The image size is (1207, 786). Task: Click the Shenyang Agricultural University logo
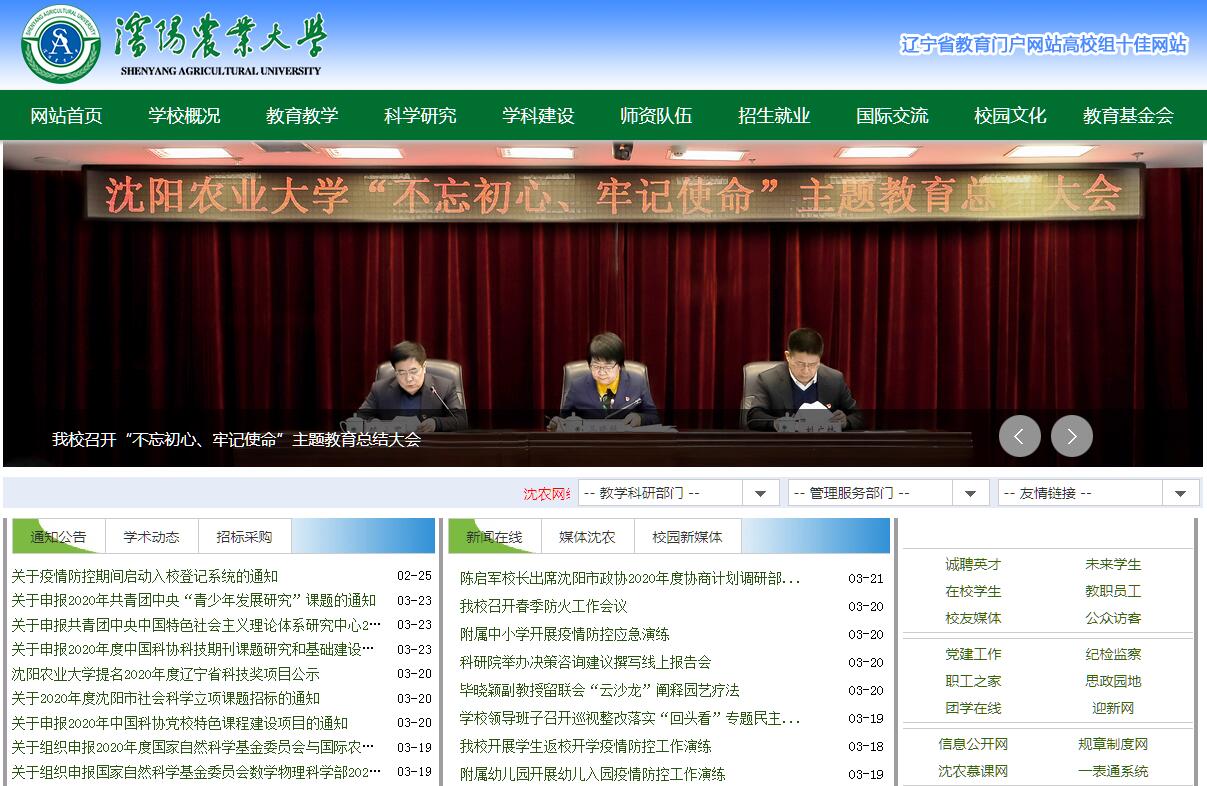173,44
